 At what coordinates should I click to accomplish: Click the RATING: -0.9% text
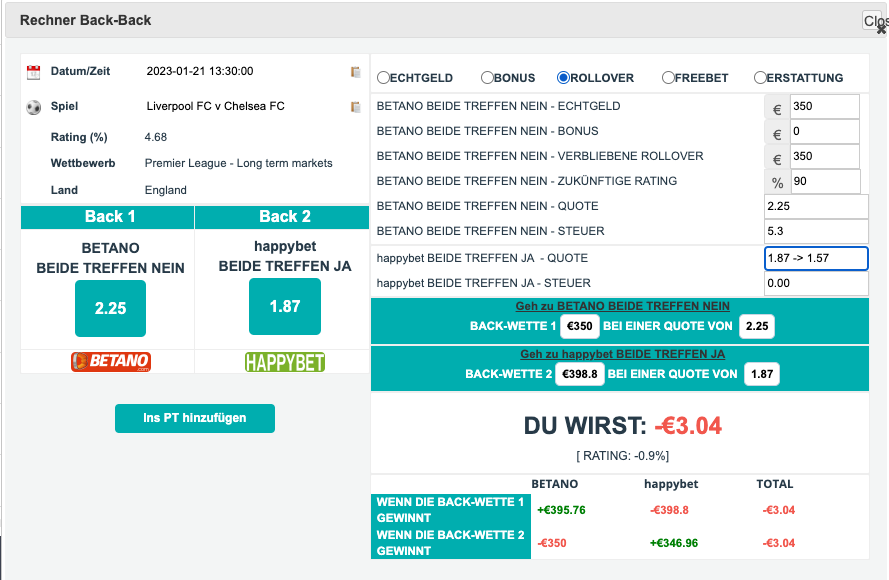click(x=623, y=456)
